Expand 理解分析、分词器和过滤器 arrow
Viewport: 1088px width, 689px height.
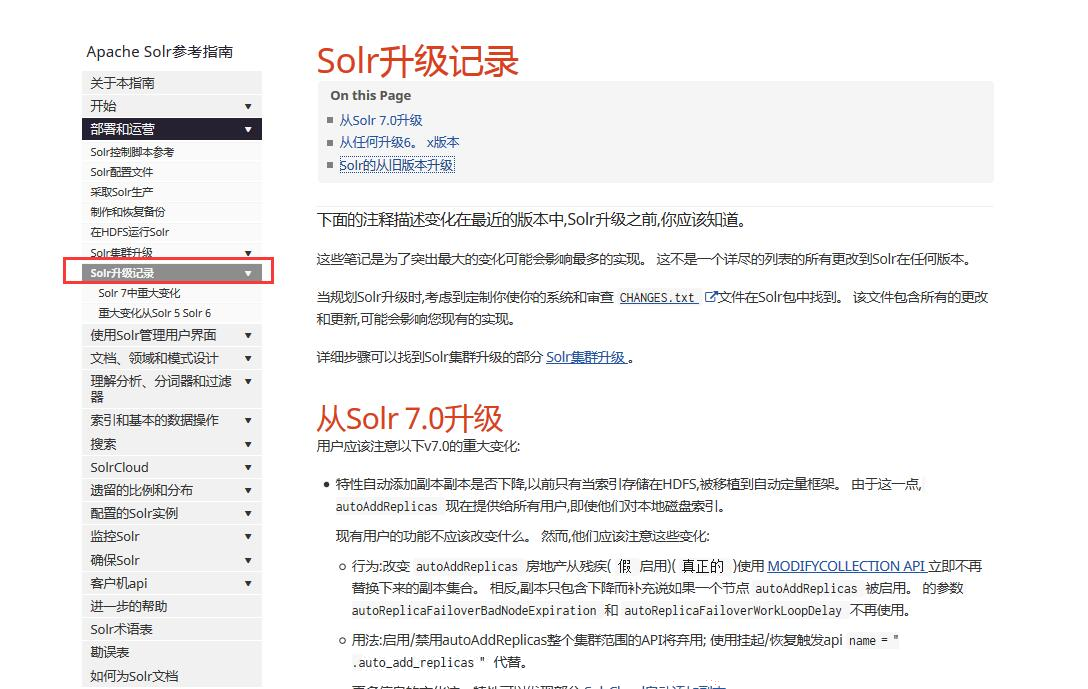[x=248, y=382]
